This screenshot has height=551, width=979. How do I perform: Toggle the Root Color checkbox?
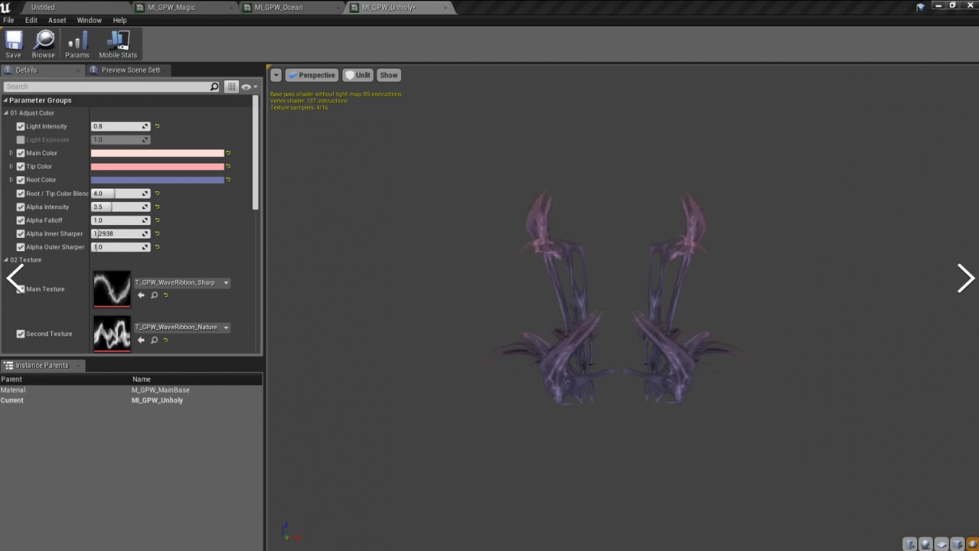tap(21, 180)
